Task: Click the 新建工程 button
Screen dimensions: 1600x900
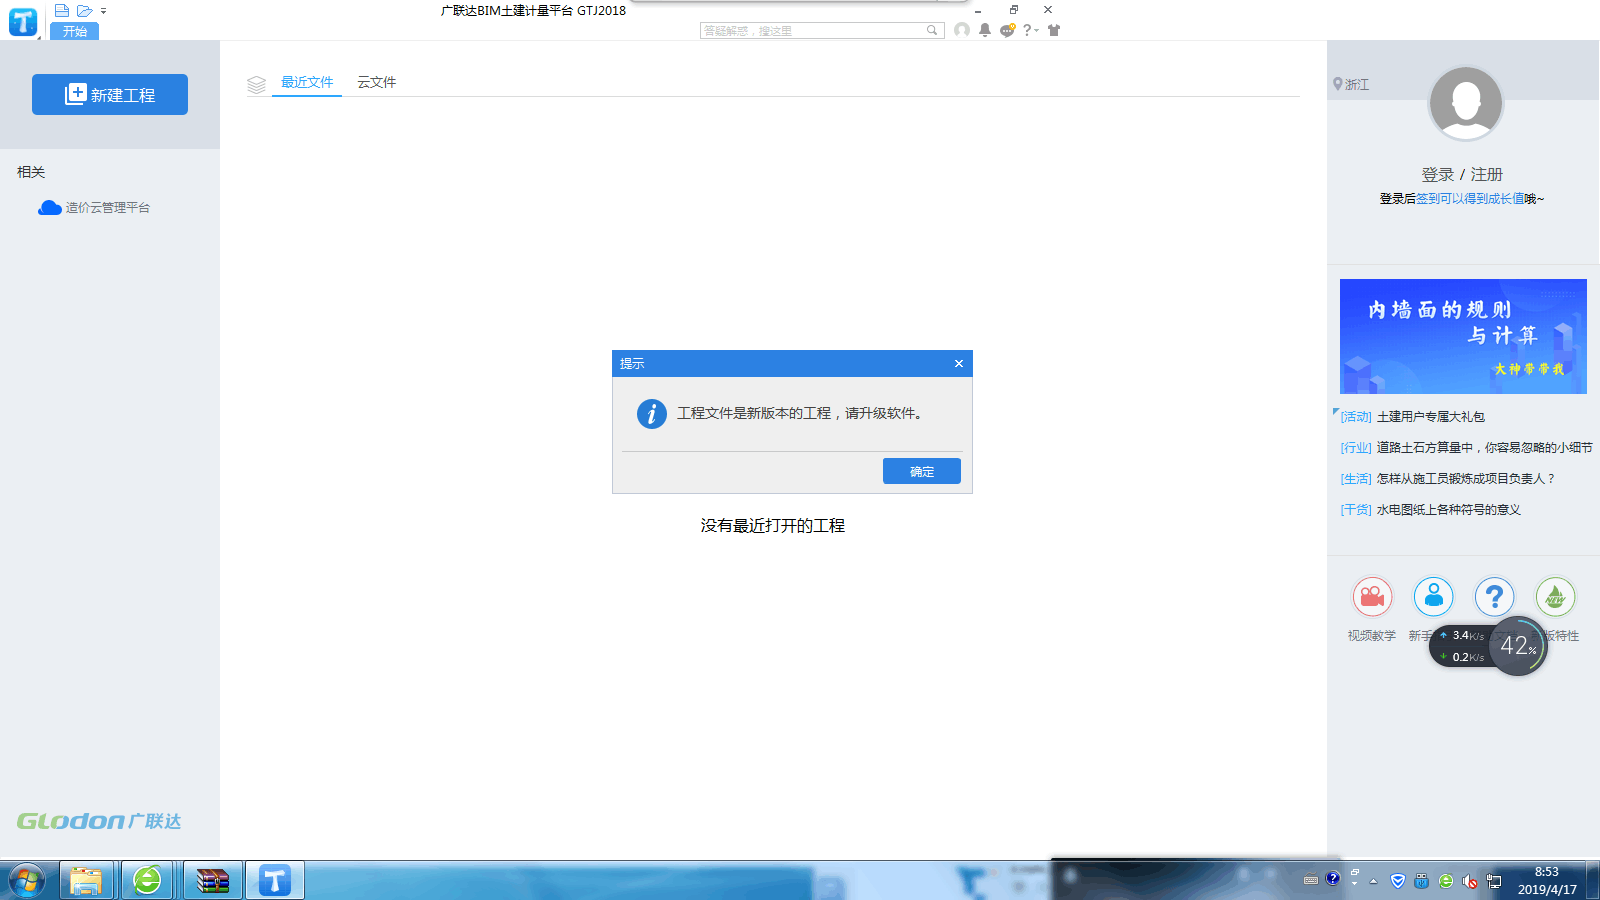Action: [x=110, y=94]
